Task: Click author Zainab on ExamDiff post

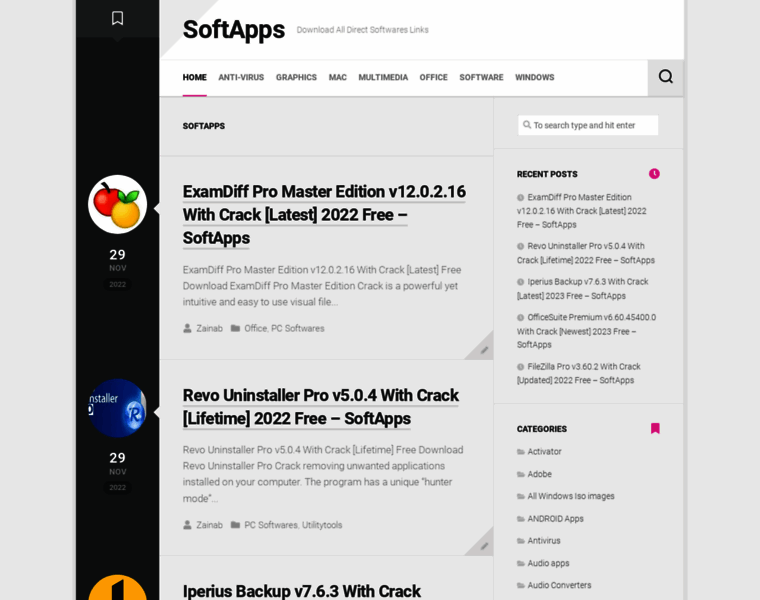Action: point(209,329)
